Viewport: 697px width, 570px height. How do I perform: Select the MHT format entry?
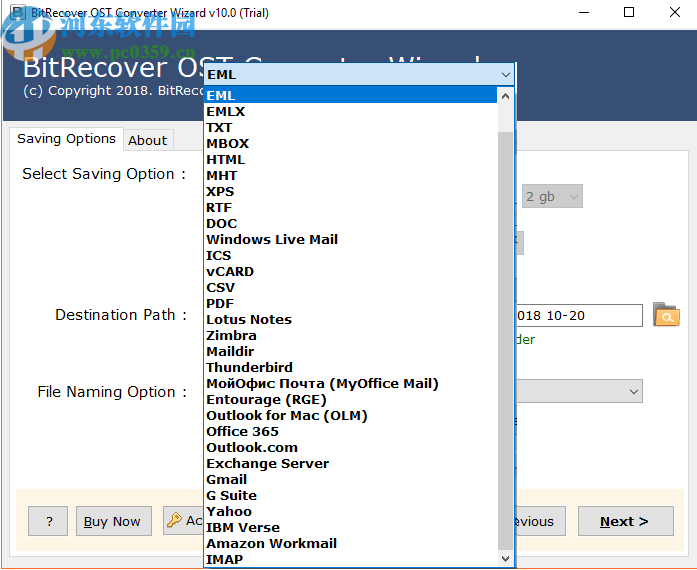click(x=350, y=175)
